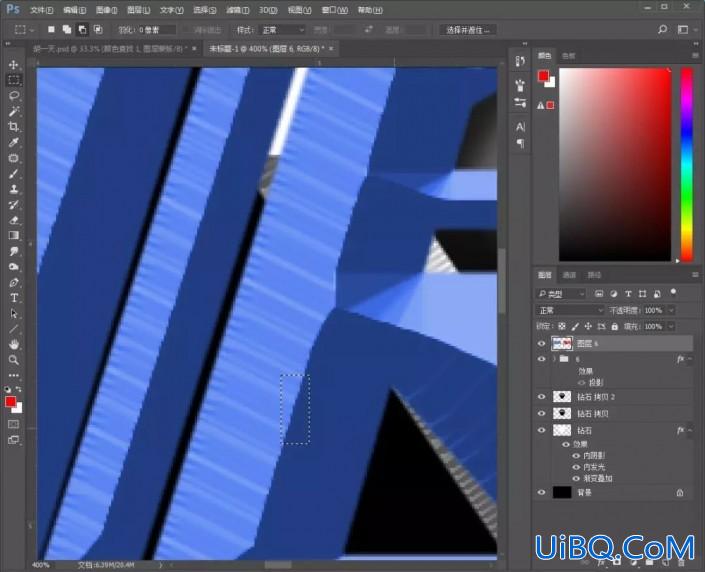Select the Eyedropper tool
Viewport: 705px width, 572px height.
13,143
